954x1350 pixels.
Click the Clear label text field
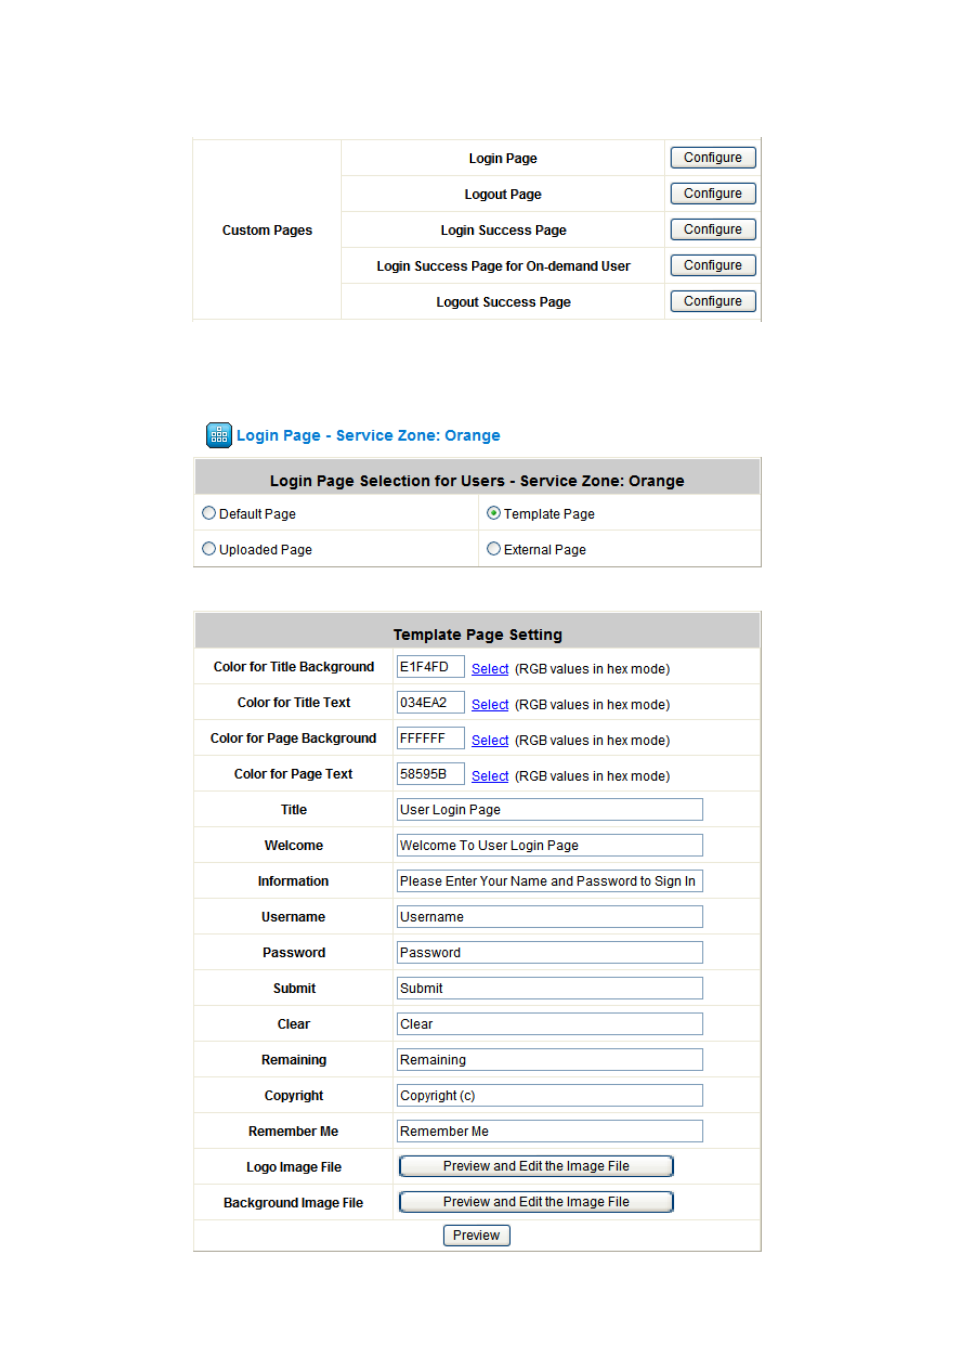coord(550,1024)
